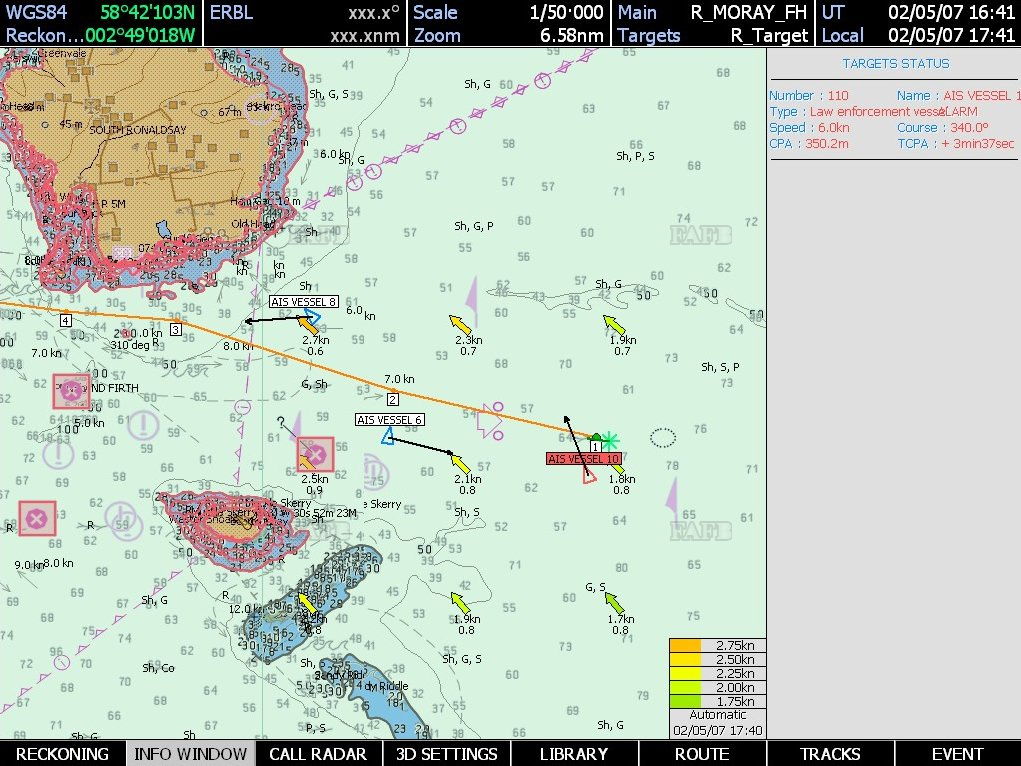Image resolution: width=1021 pixels, height=766 pixels.
Task: Select the wreck symbol near the FIRTH label
Action: 71,392
